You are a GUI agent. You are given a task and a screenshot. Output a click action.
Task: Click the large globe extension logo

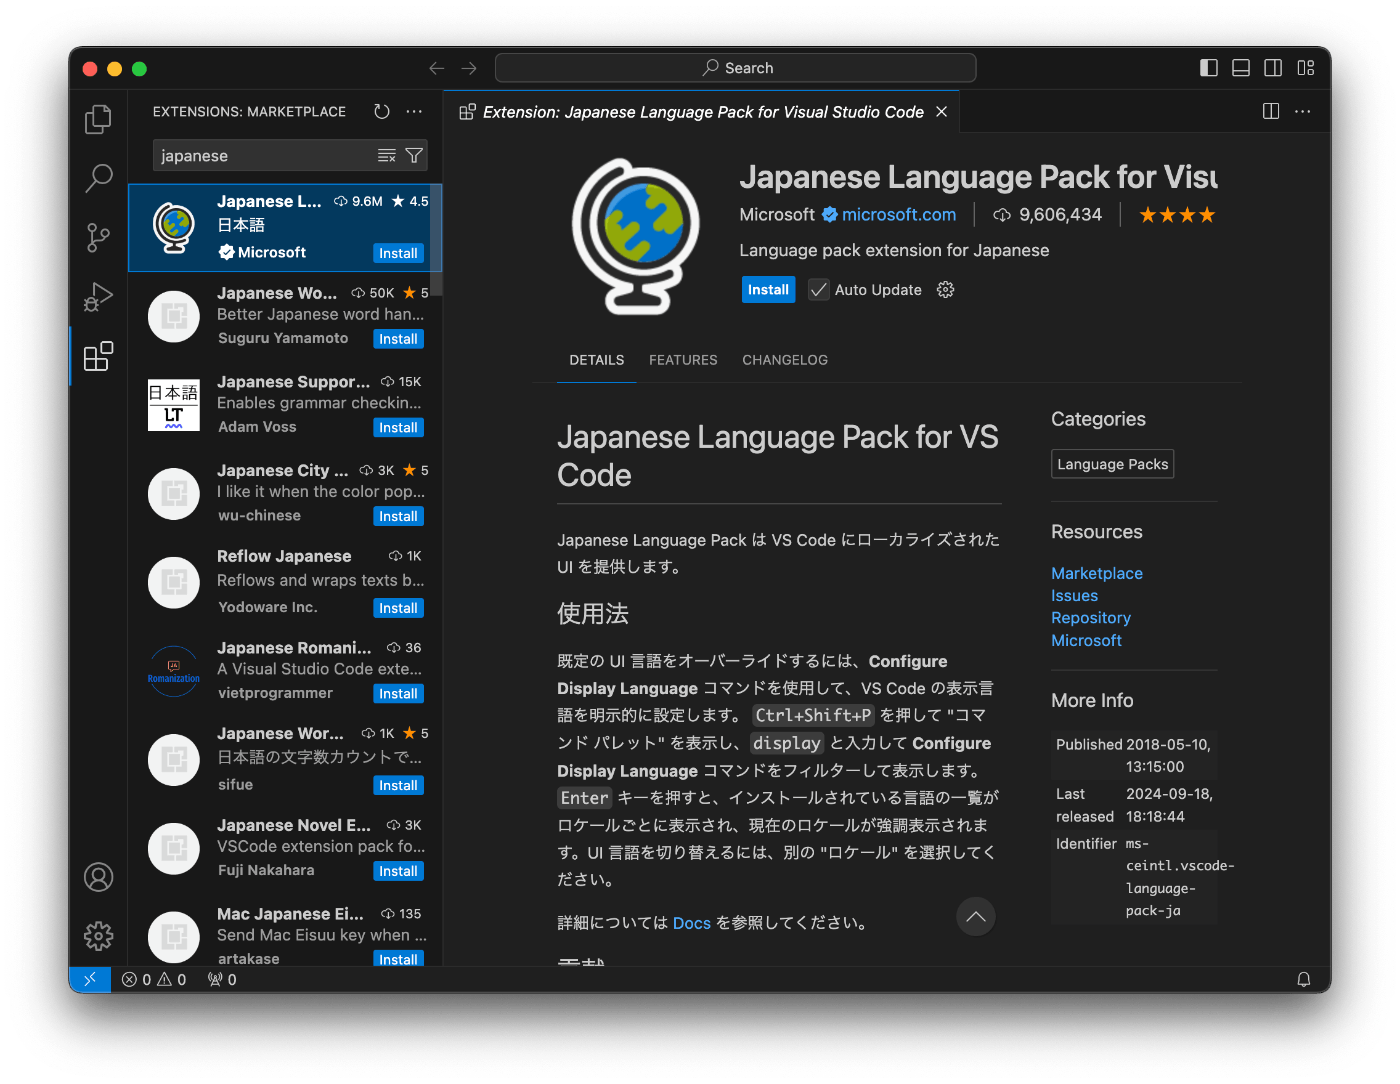[635, 237]
